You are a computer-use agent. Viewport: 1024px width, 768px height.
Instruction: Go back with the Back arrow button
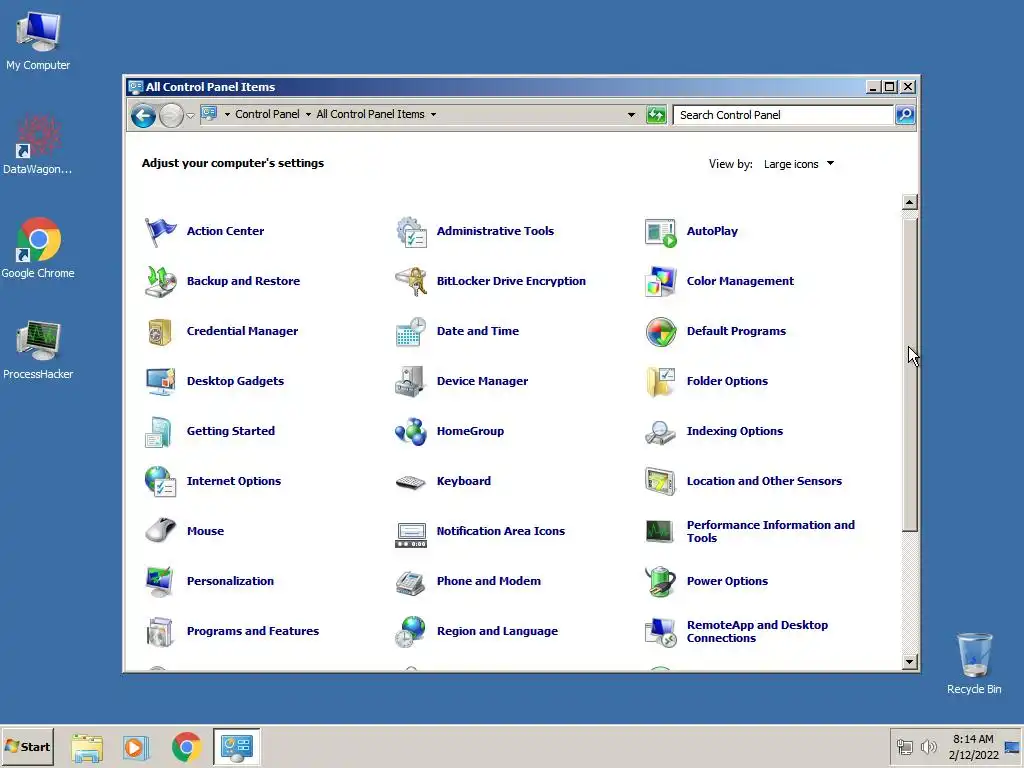point(143,116)
